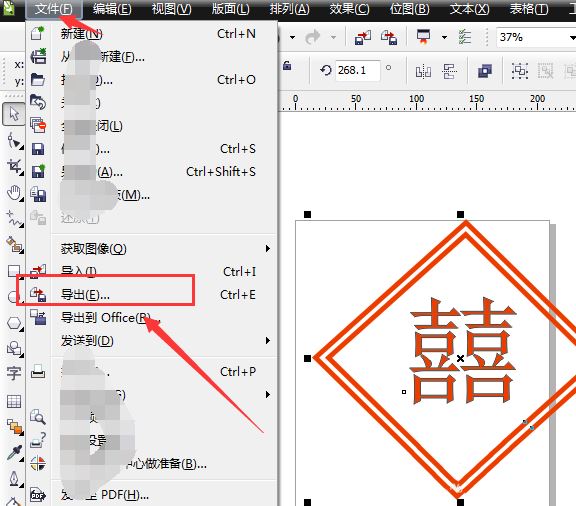Select the Smart Fill tool
Image resolution: width=576 pixels, height=506 pixels.
pyautogui.click(x=14, y=244)
